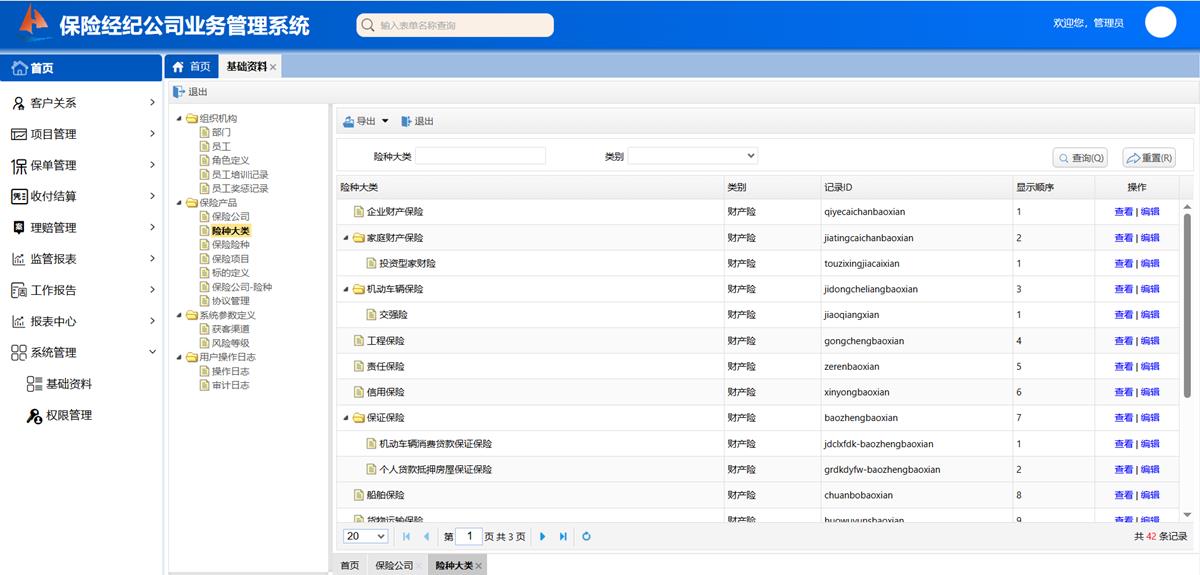1200x575 pixels.
Task: Select 角色定义 in the tree
Action: (230, 160)
